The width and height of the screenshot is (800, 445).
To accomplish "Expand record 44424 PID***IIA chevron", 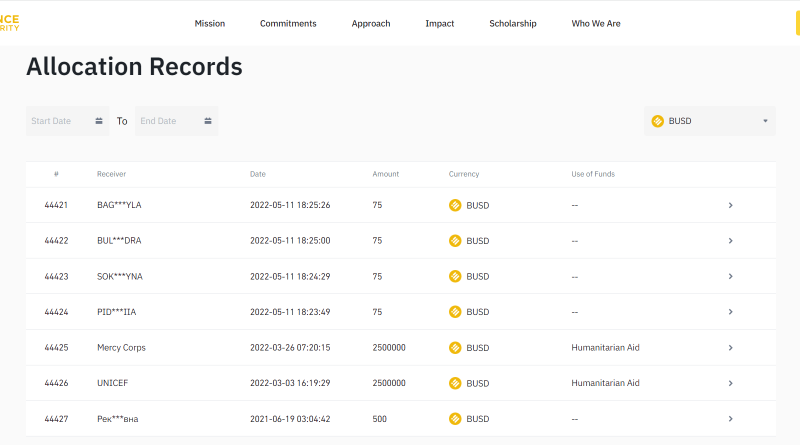I will pyautogui.click(x=731, y=312).
